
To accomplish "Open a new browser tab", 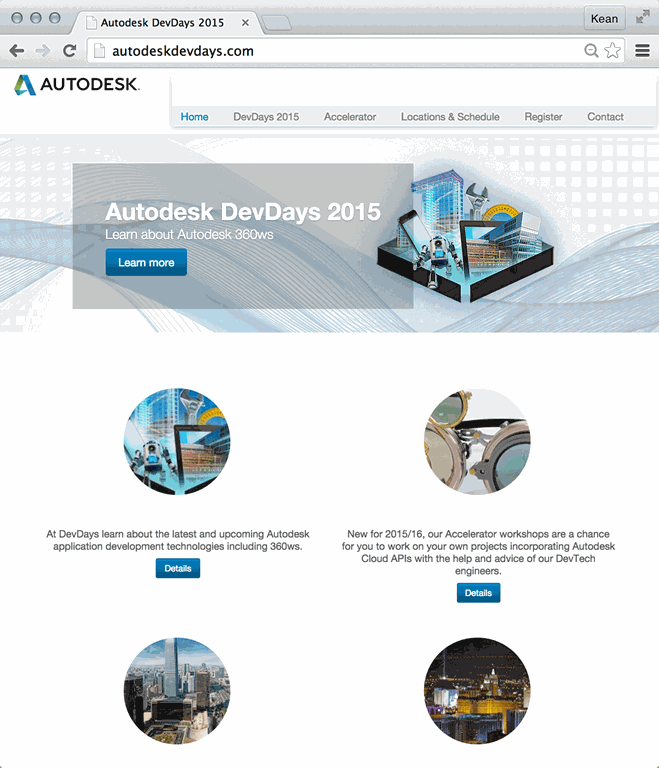I will 277,22.
